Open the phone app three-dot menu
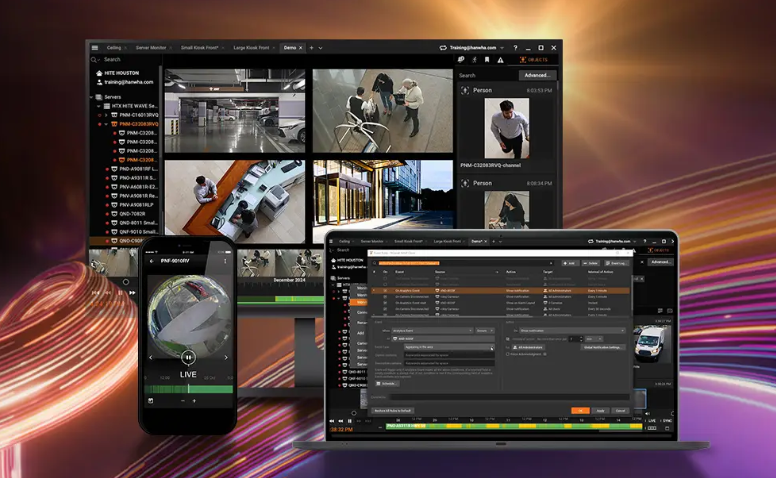The image size is (776, 478). [225, 261]
